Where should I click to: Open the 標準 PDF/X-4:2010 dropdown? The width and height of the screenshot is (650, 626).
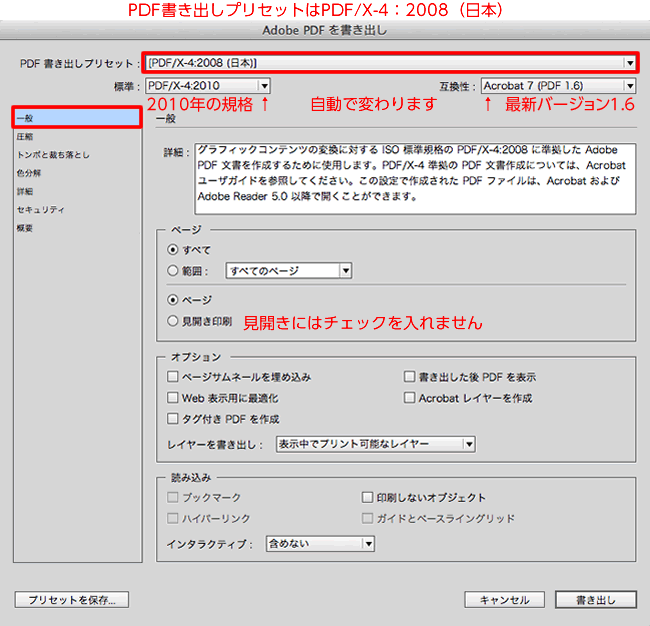208,86
